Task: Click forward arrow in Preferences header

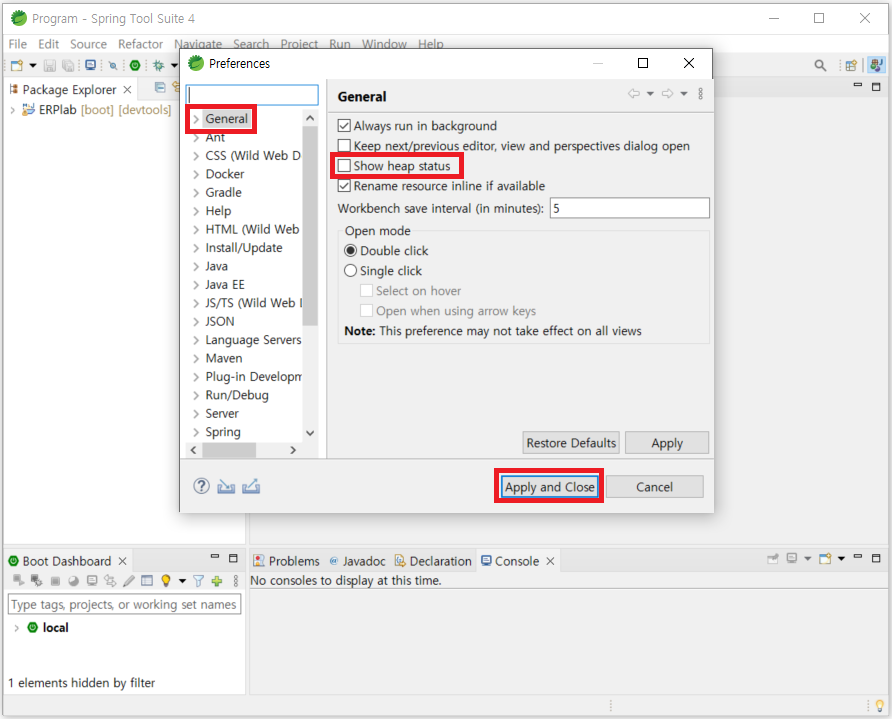Action: [667, 93]
